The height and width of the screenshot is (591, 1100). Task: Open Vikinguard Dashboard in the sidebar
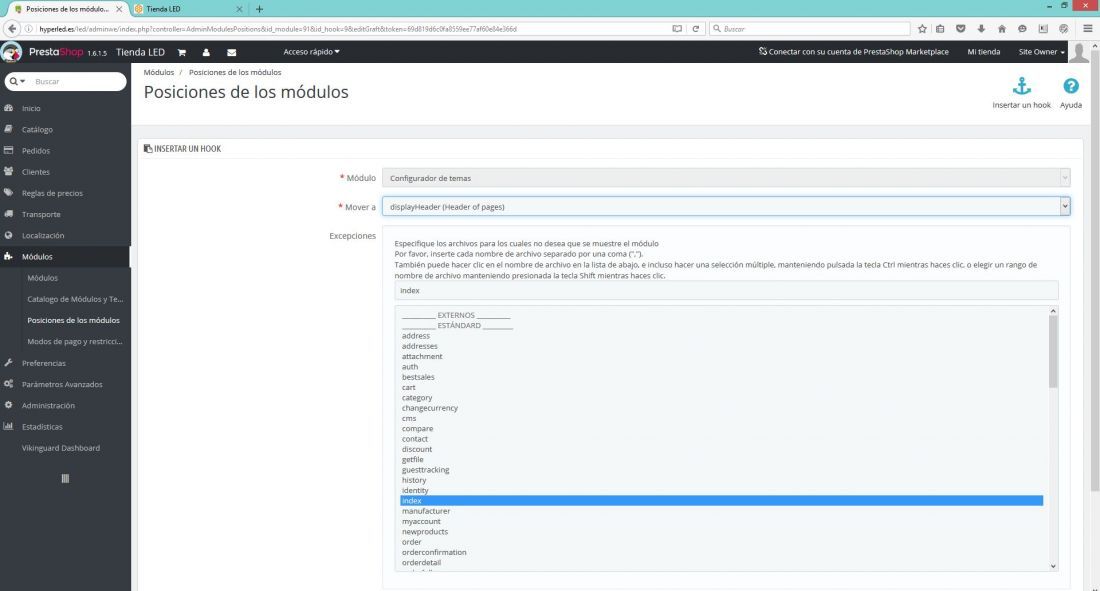pos(60,448)
